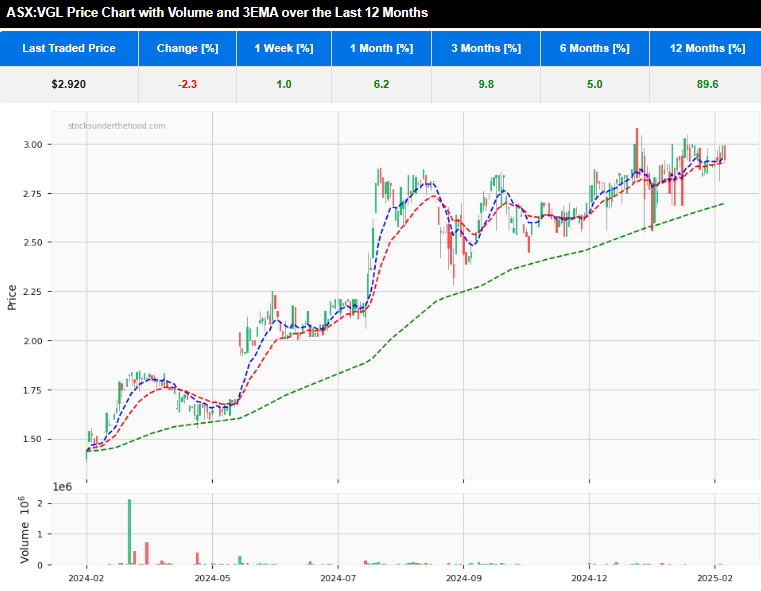Click the '3 Months [%]' header
This screenshot has width=761, height=591.
pos(486,48)
